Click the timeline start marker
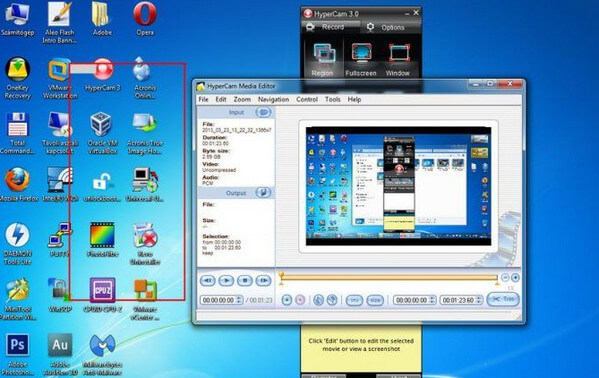The image size is (599, 378). click(282, 278)
